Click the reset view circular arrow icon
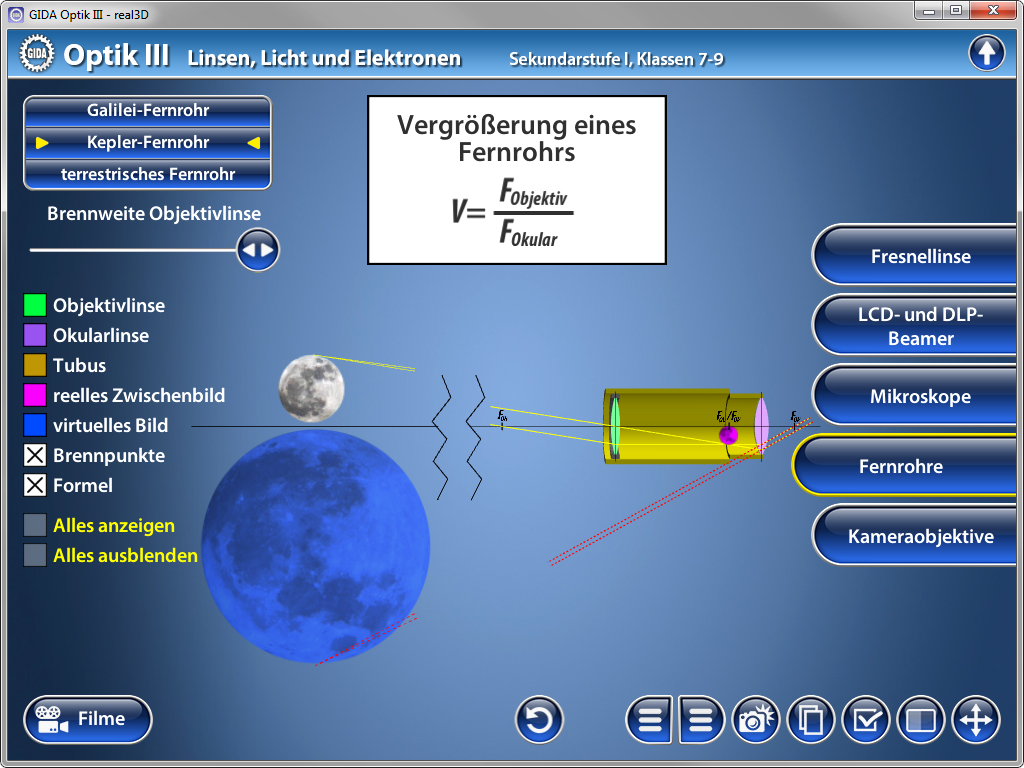1024x768 pixels. (x=539, y=720)
